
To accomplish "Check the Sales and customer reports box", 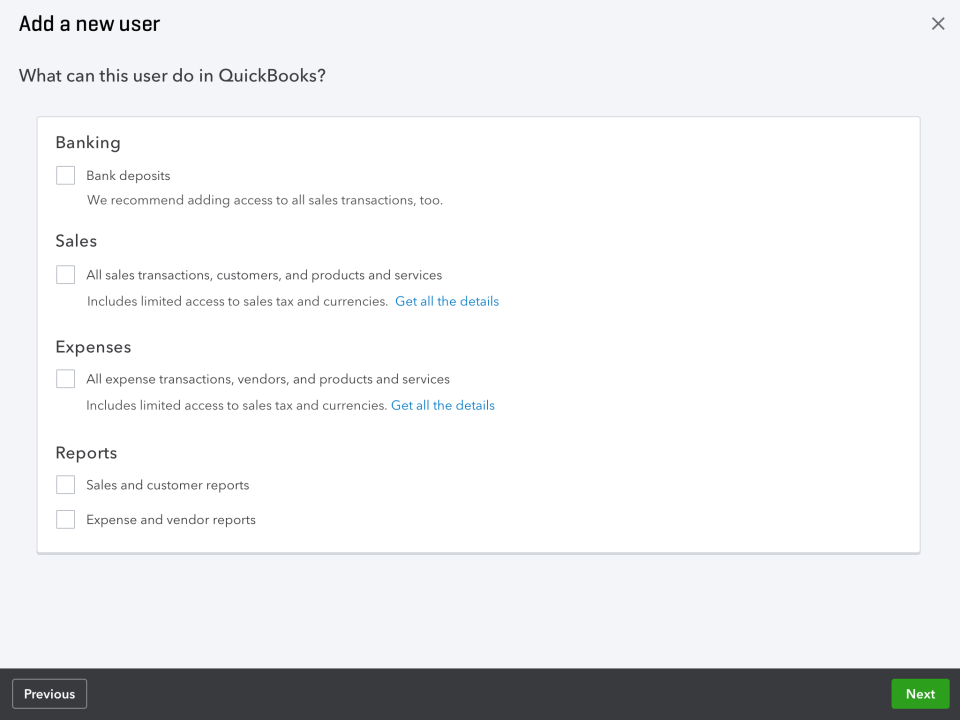I will coord(65,484).
